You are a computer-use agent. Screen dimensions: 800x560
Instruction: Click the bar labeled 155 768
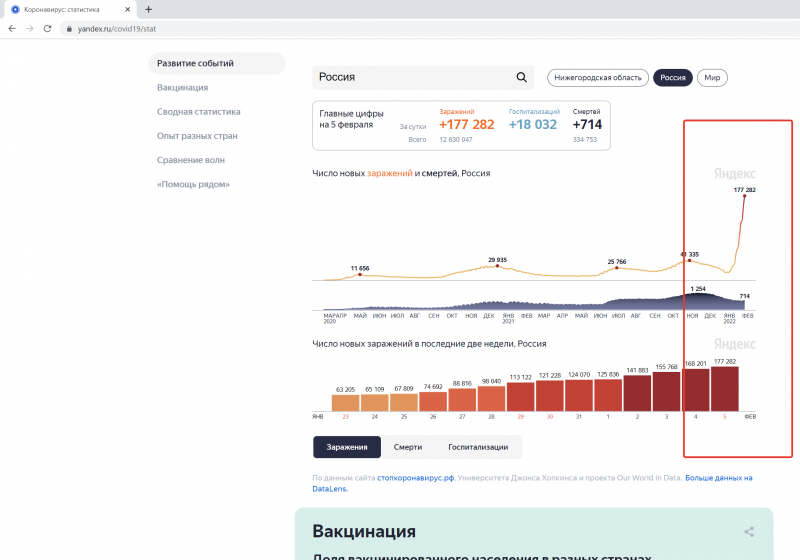[666, 391]
